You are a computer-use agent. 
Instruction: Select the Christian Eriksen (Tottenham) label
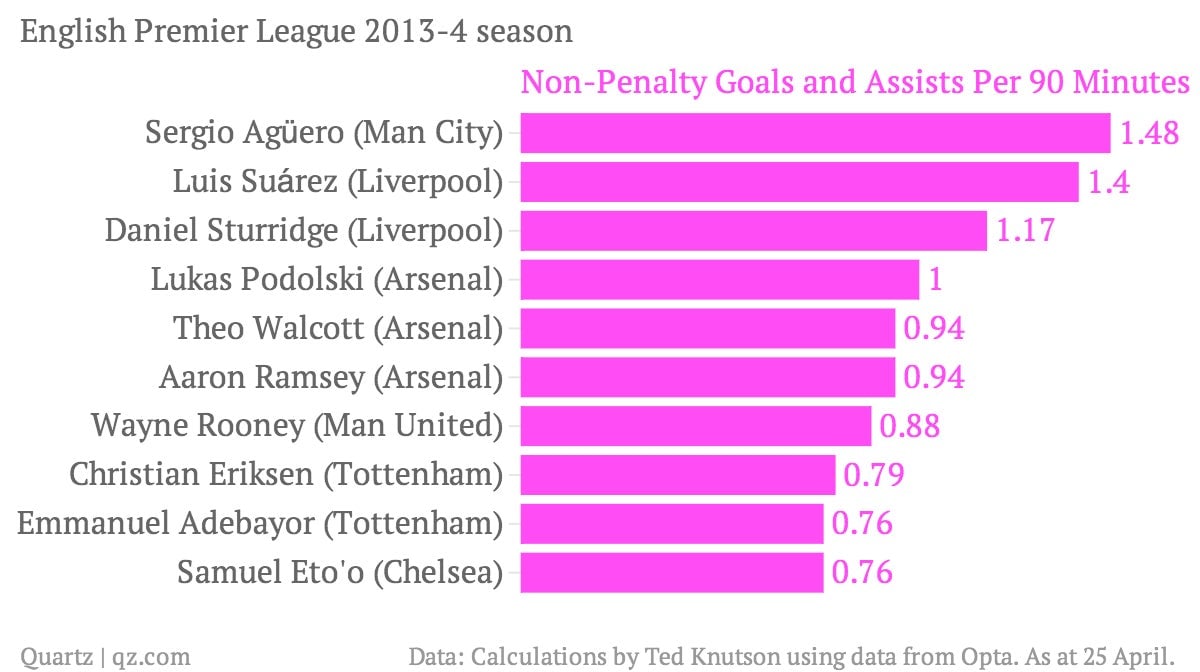coord(285,475)
